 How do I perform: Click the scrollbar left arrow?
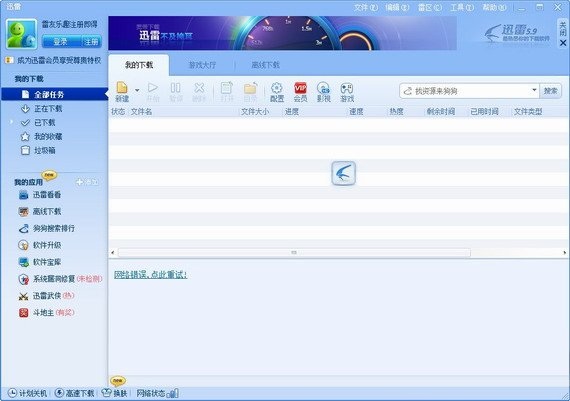[113, 252]
